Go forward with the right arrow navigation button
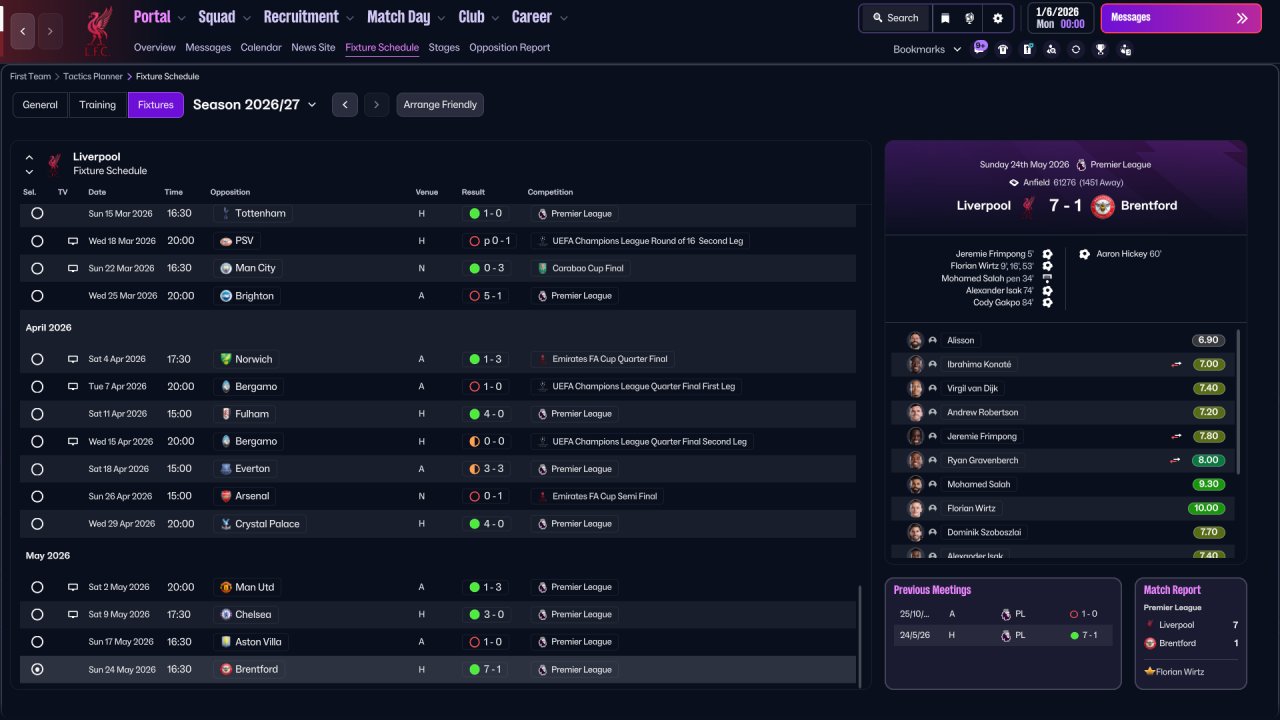The width and height of the screenshot is (1280, 720). coord(50,31)
